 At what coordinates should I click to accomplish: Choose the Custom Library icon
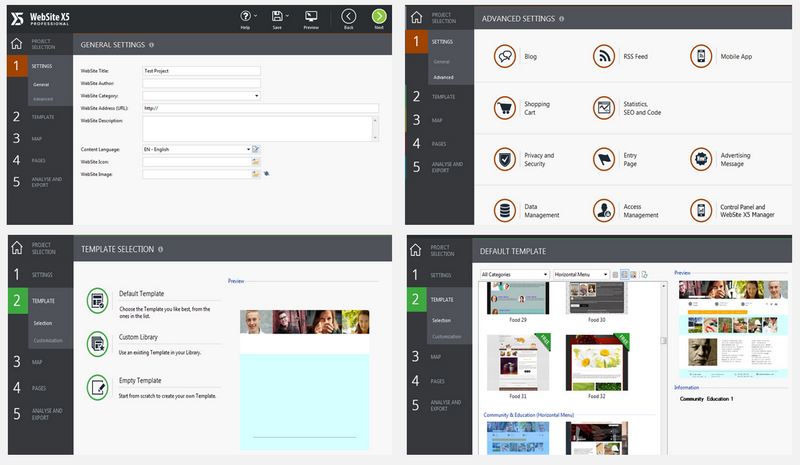tap(97, 344)
